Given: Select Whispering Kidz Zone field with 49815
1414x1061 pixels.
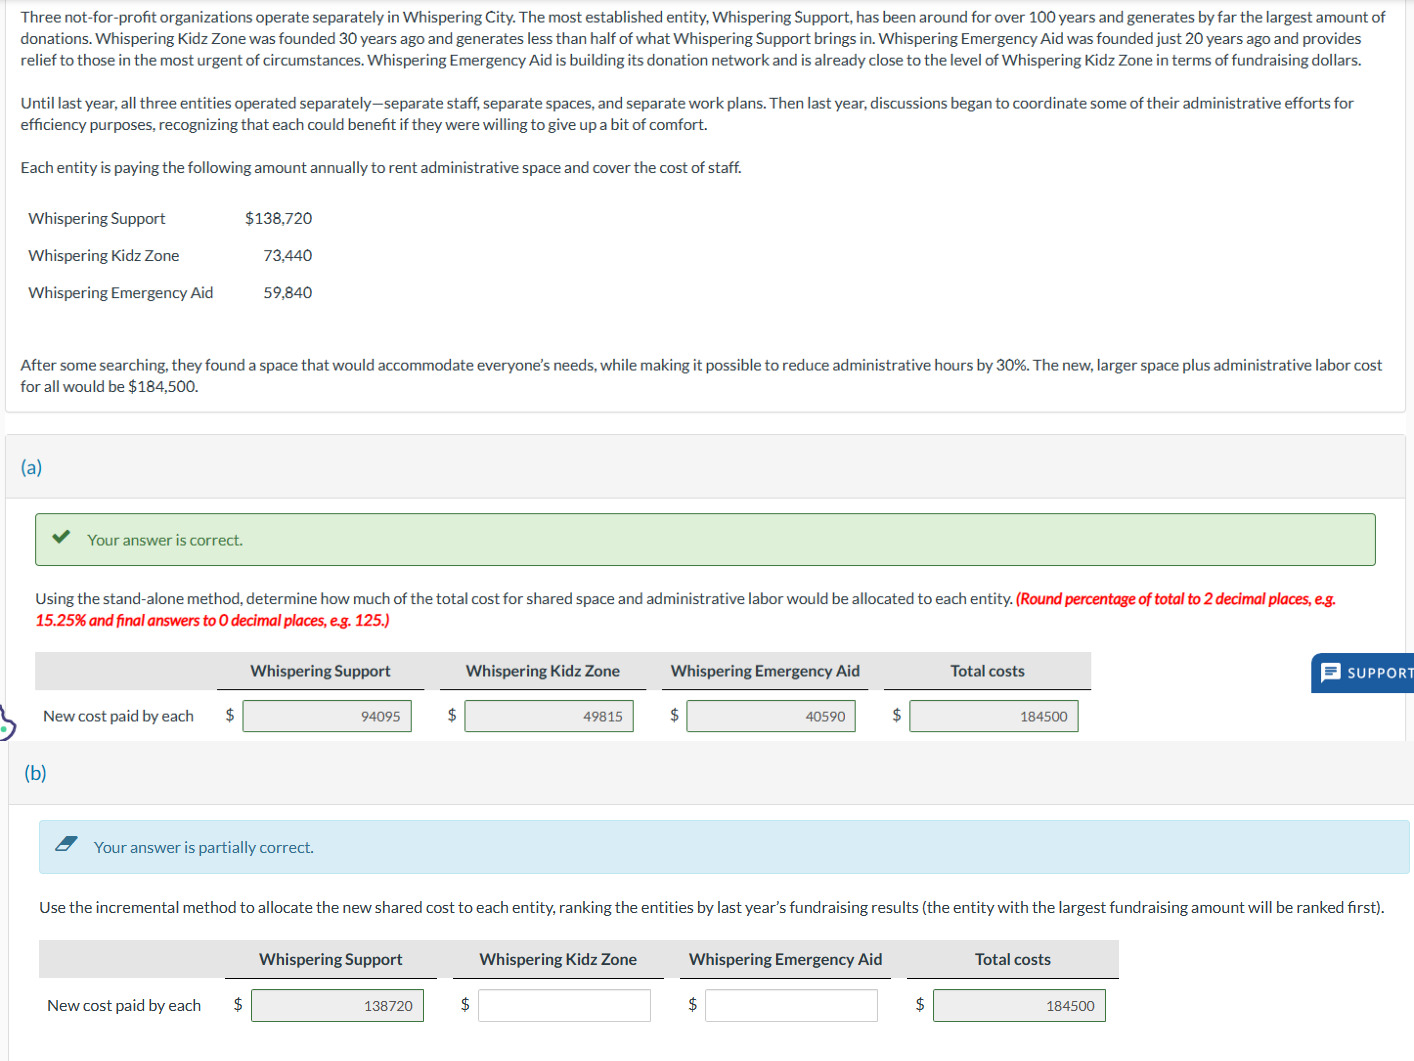Looking at the screenshot, I should point(549,716).
